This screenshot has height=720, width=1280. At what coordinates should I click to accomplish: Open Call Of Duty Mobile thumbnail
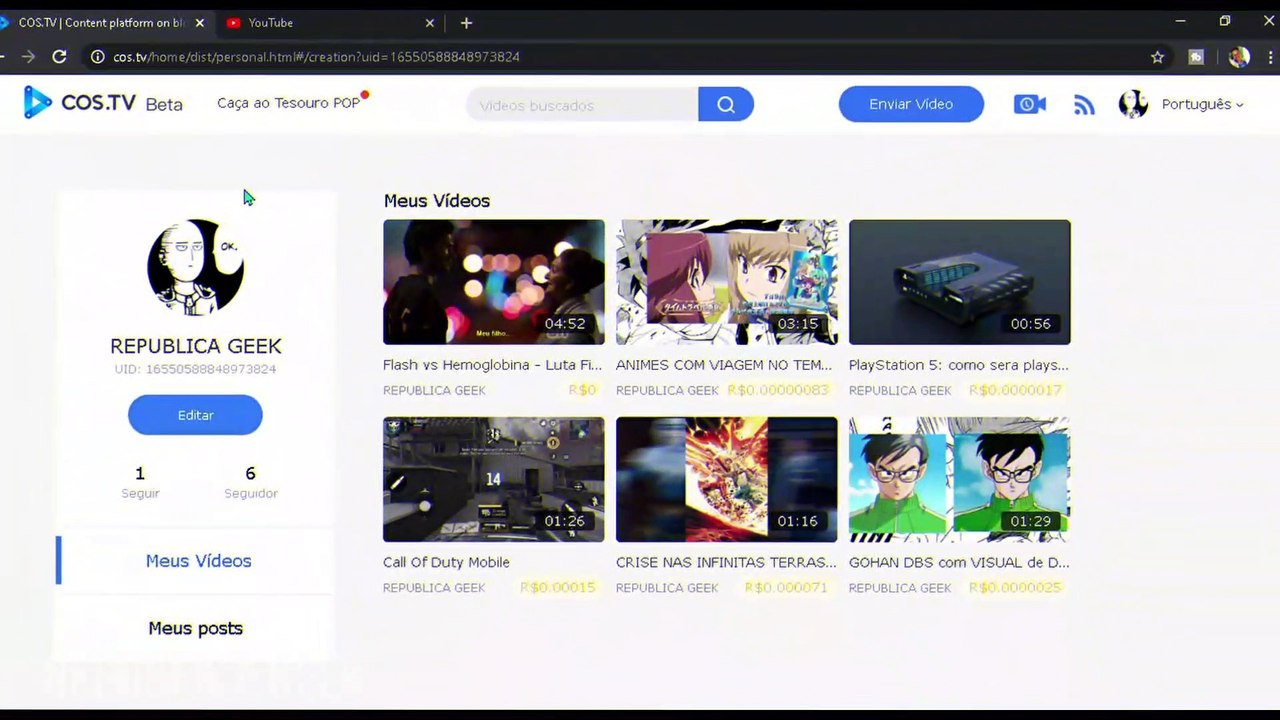coord(494,479)
